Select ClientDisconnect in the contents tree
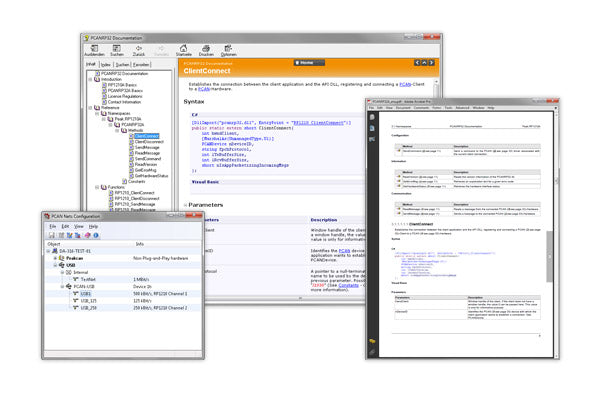The height and width of the screenshot is (418, 600). (148, 142)
